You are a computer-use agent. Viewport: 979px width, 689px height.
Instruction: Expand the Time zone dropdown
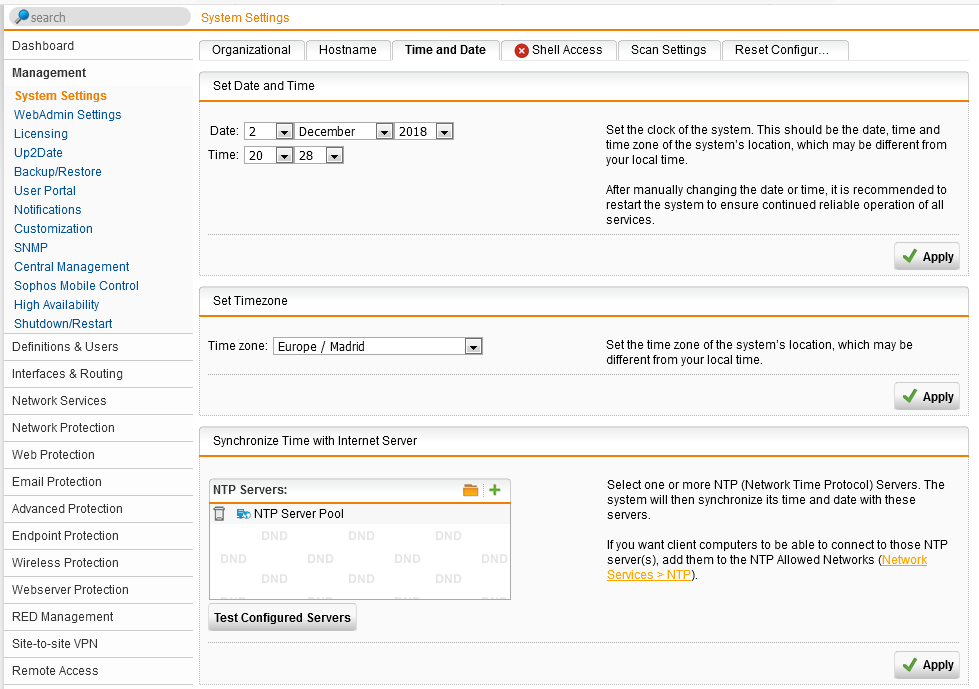474,347
